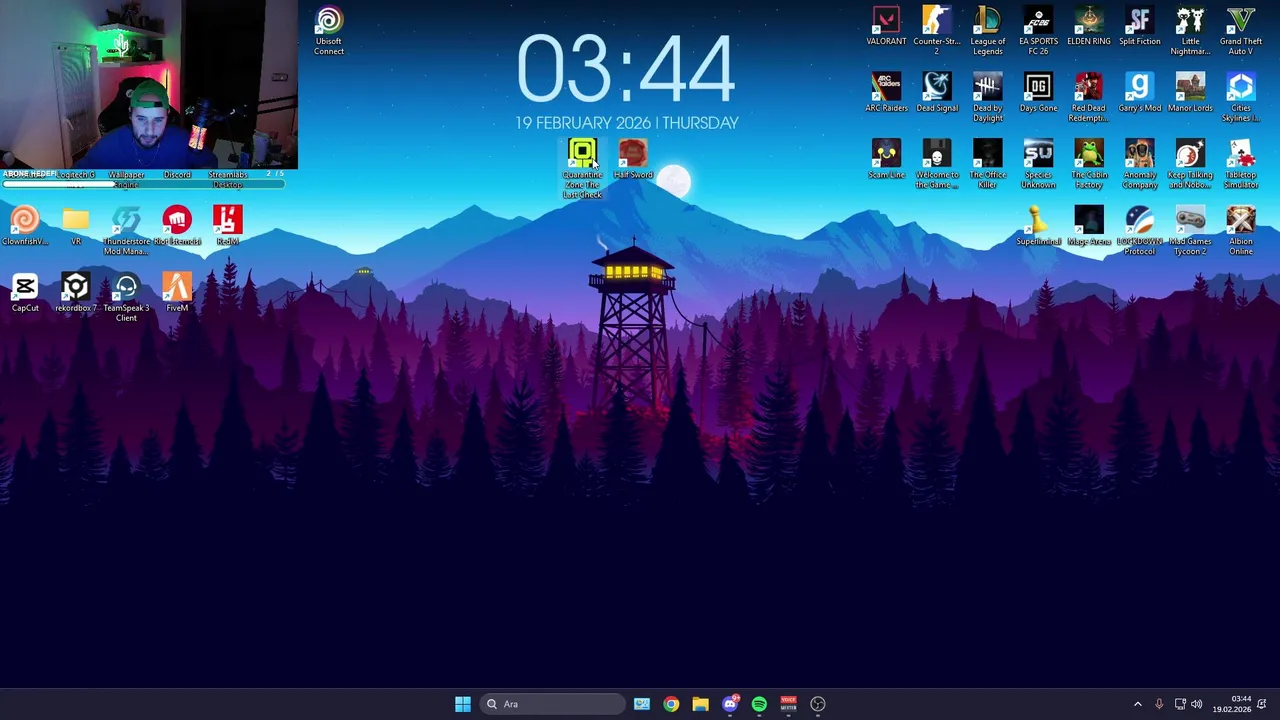The image size is (1280, 720).
Task: Click the FiveM desktop icon
Action: pyautogui.click(x=177, y=293)
